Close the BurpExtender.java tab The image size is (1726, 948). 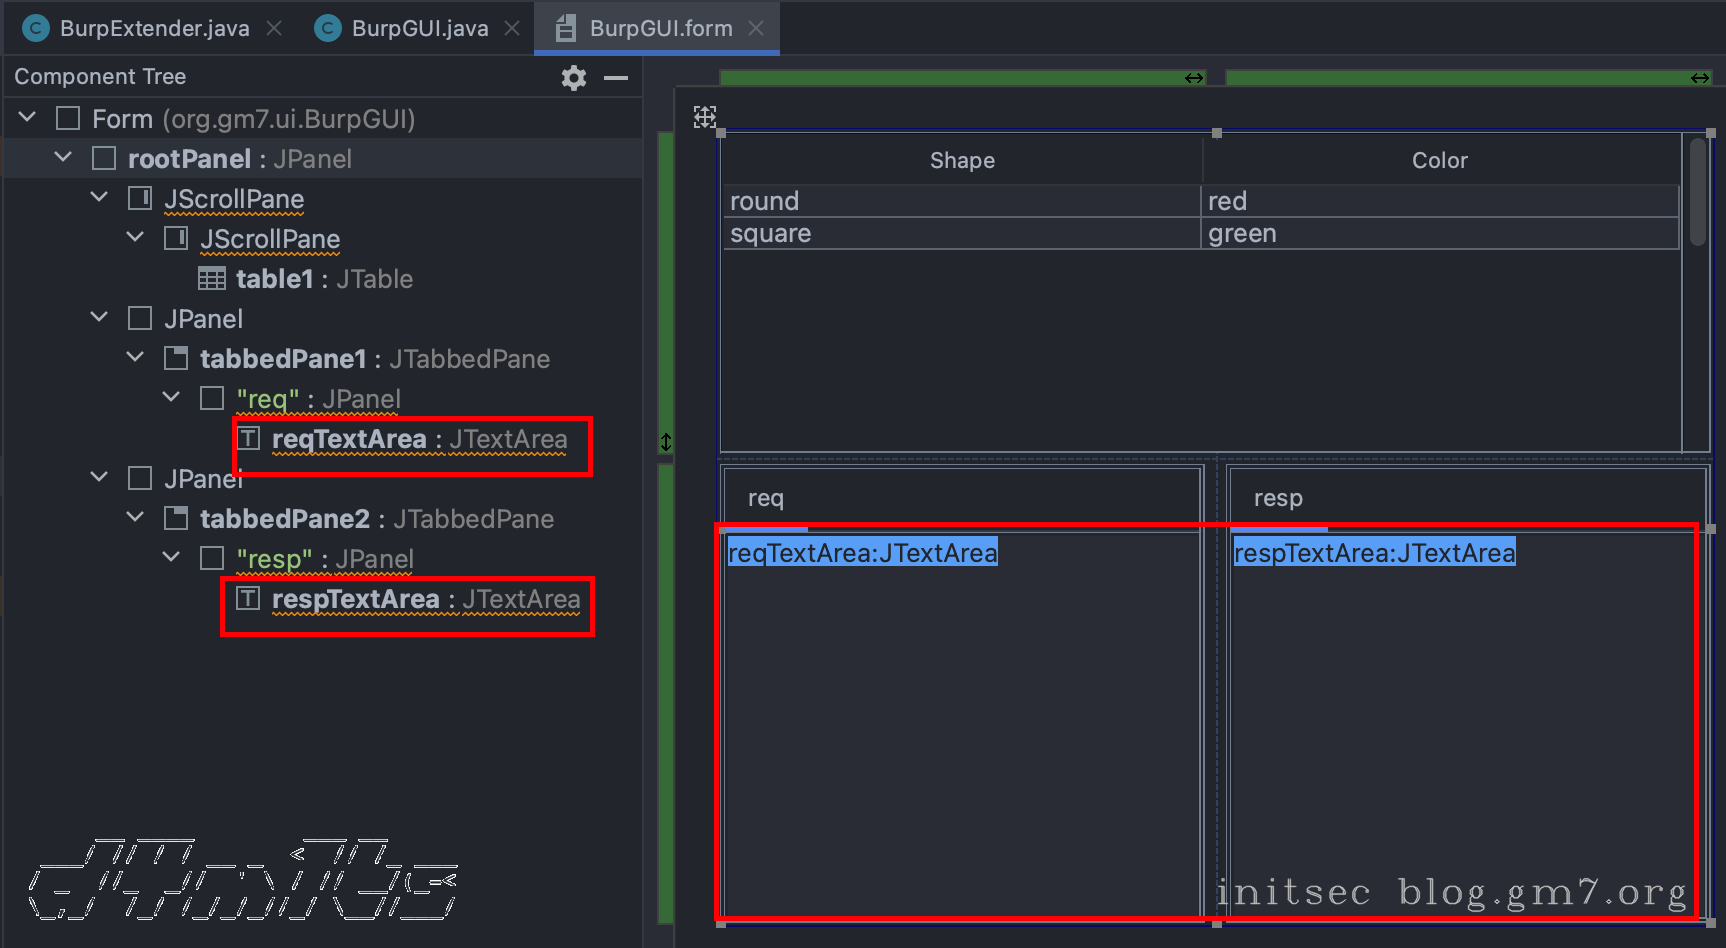tap(274, 29)
